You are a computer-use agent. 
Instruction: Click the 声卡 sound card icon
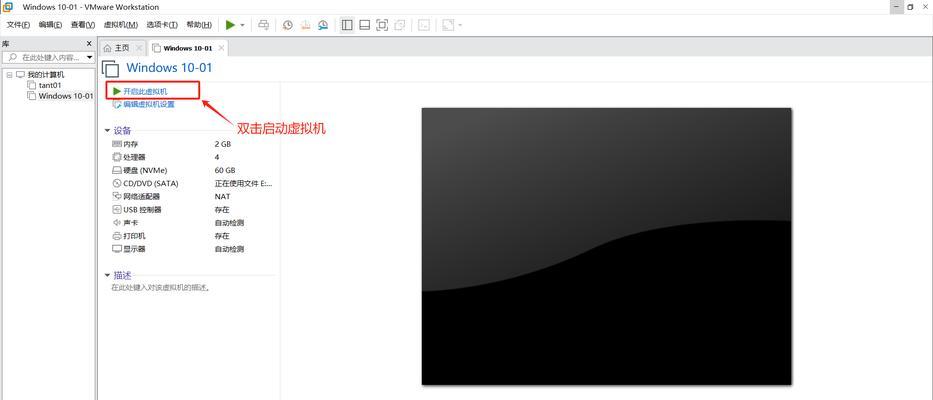point(117,223)
